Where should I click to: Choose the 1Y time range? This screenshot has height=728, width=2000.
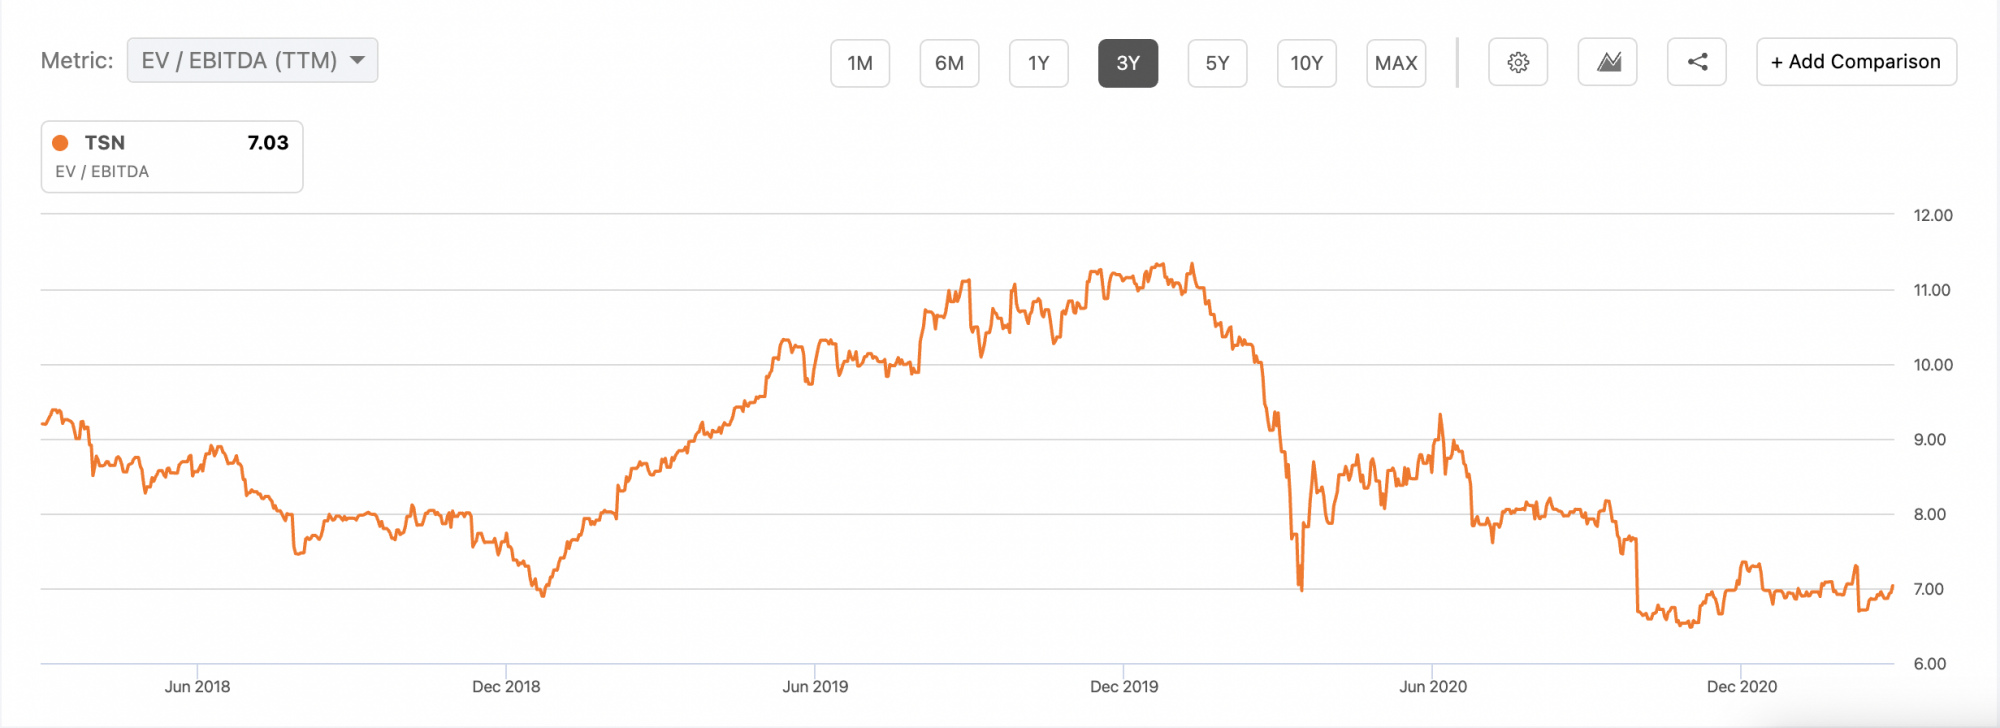coord(1039,63)
